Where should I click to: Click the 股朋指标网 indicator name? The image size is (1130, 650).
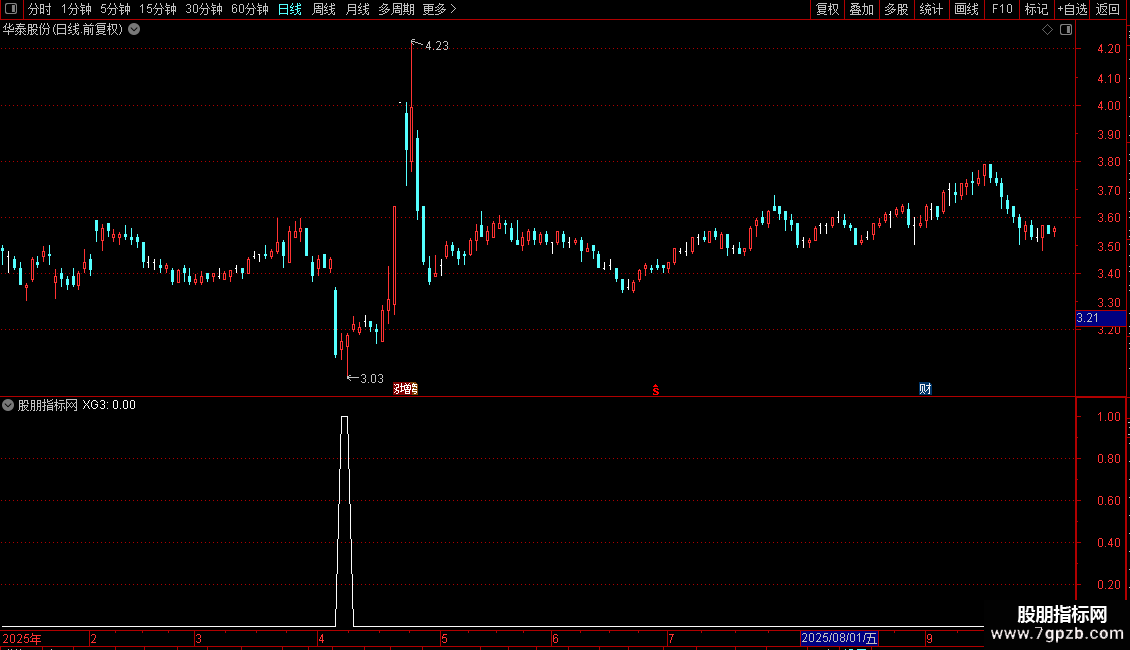point(48,405)
